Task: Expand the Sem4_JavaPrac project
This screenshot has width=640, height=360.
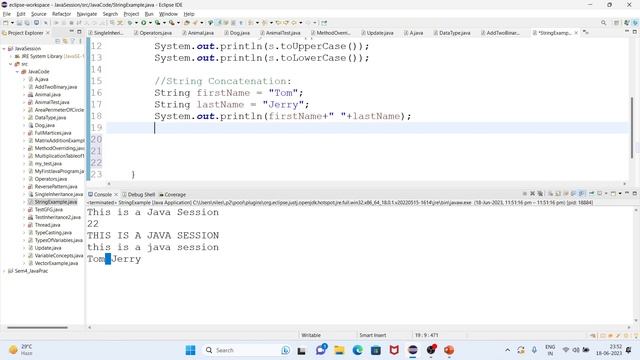Action: click(4, 271)
